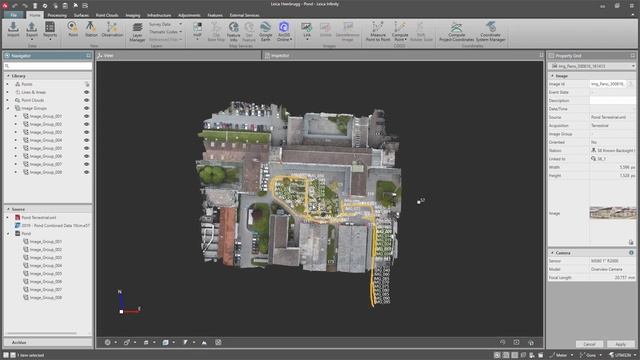Click the terrain profile icon in viewer toolbar
The height and width of the screenshot is (360, 640).
point(204,342)
